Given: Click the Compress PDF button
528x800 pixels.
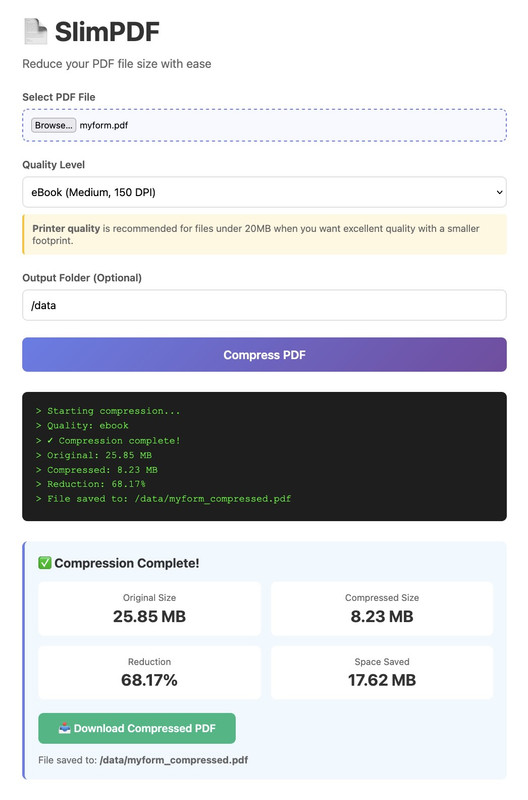Looking at the screenshot, I should [x=264, y=355].
